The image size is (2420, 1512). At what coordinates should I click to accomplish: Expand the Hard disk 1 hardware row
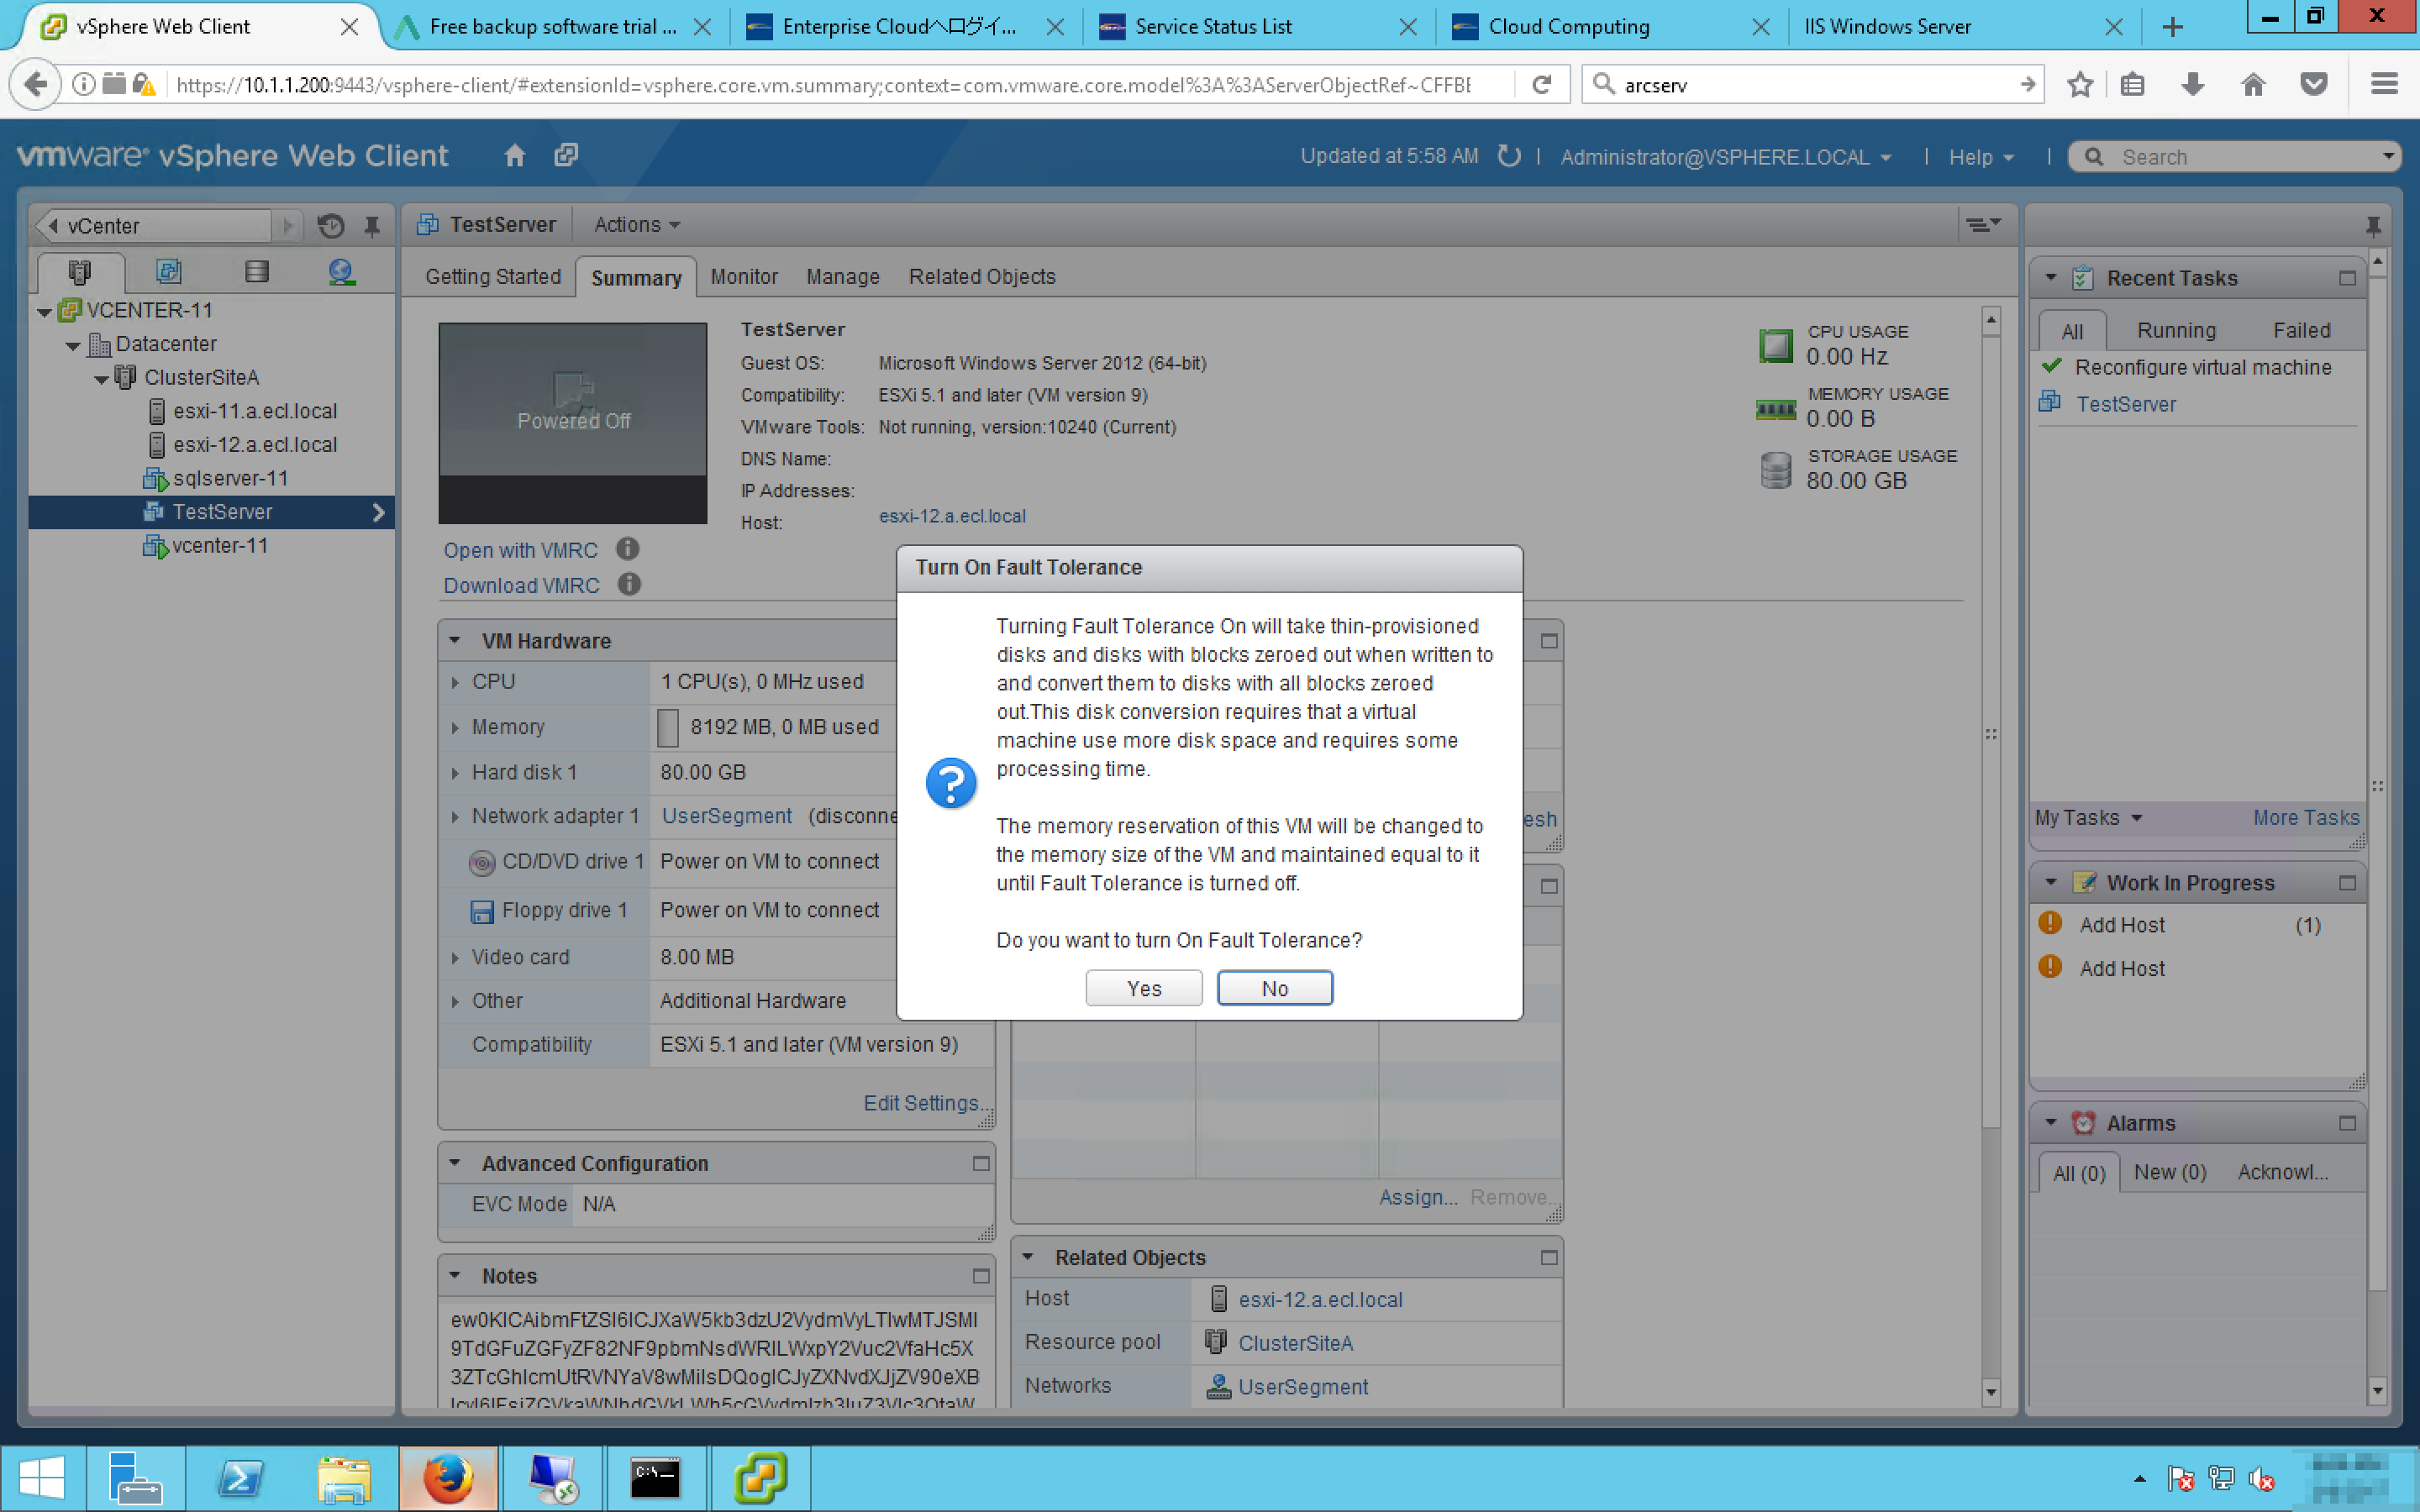coord(455,772)
